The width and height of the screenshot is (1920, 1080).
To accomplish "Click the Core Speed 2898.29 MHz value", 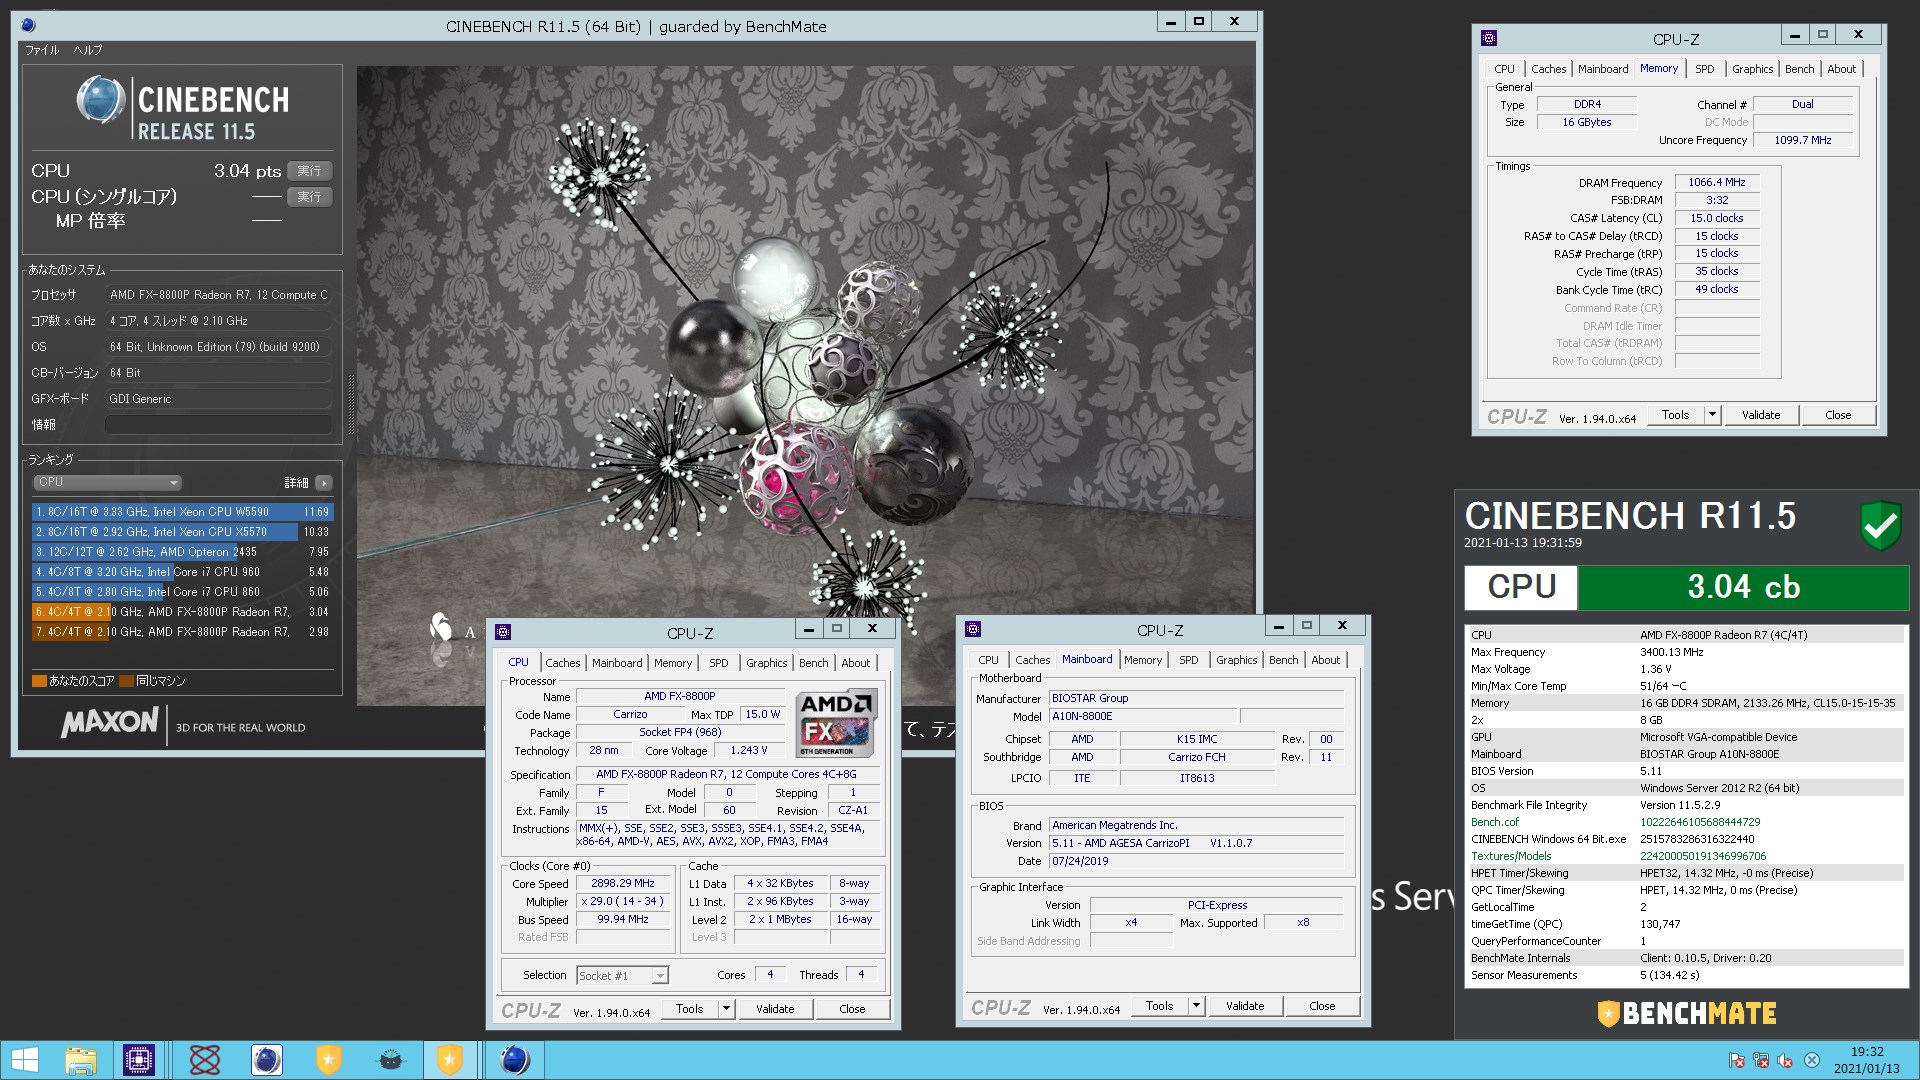I will tap(622, 883).
